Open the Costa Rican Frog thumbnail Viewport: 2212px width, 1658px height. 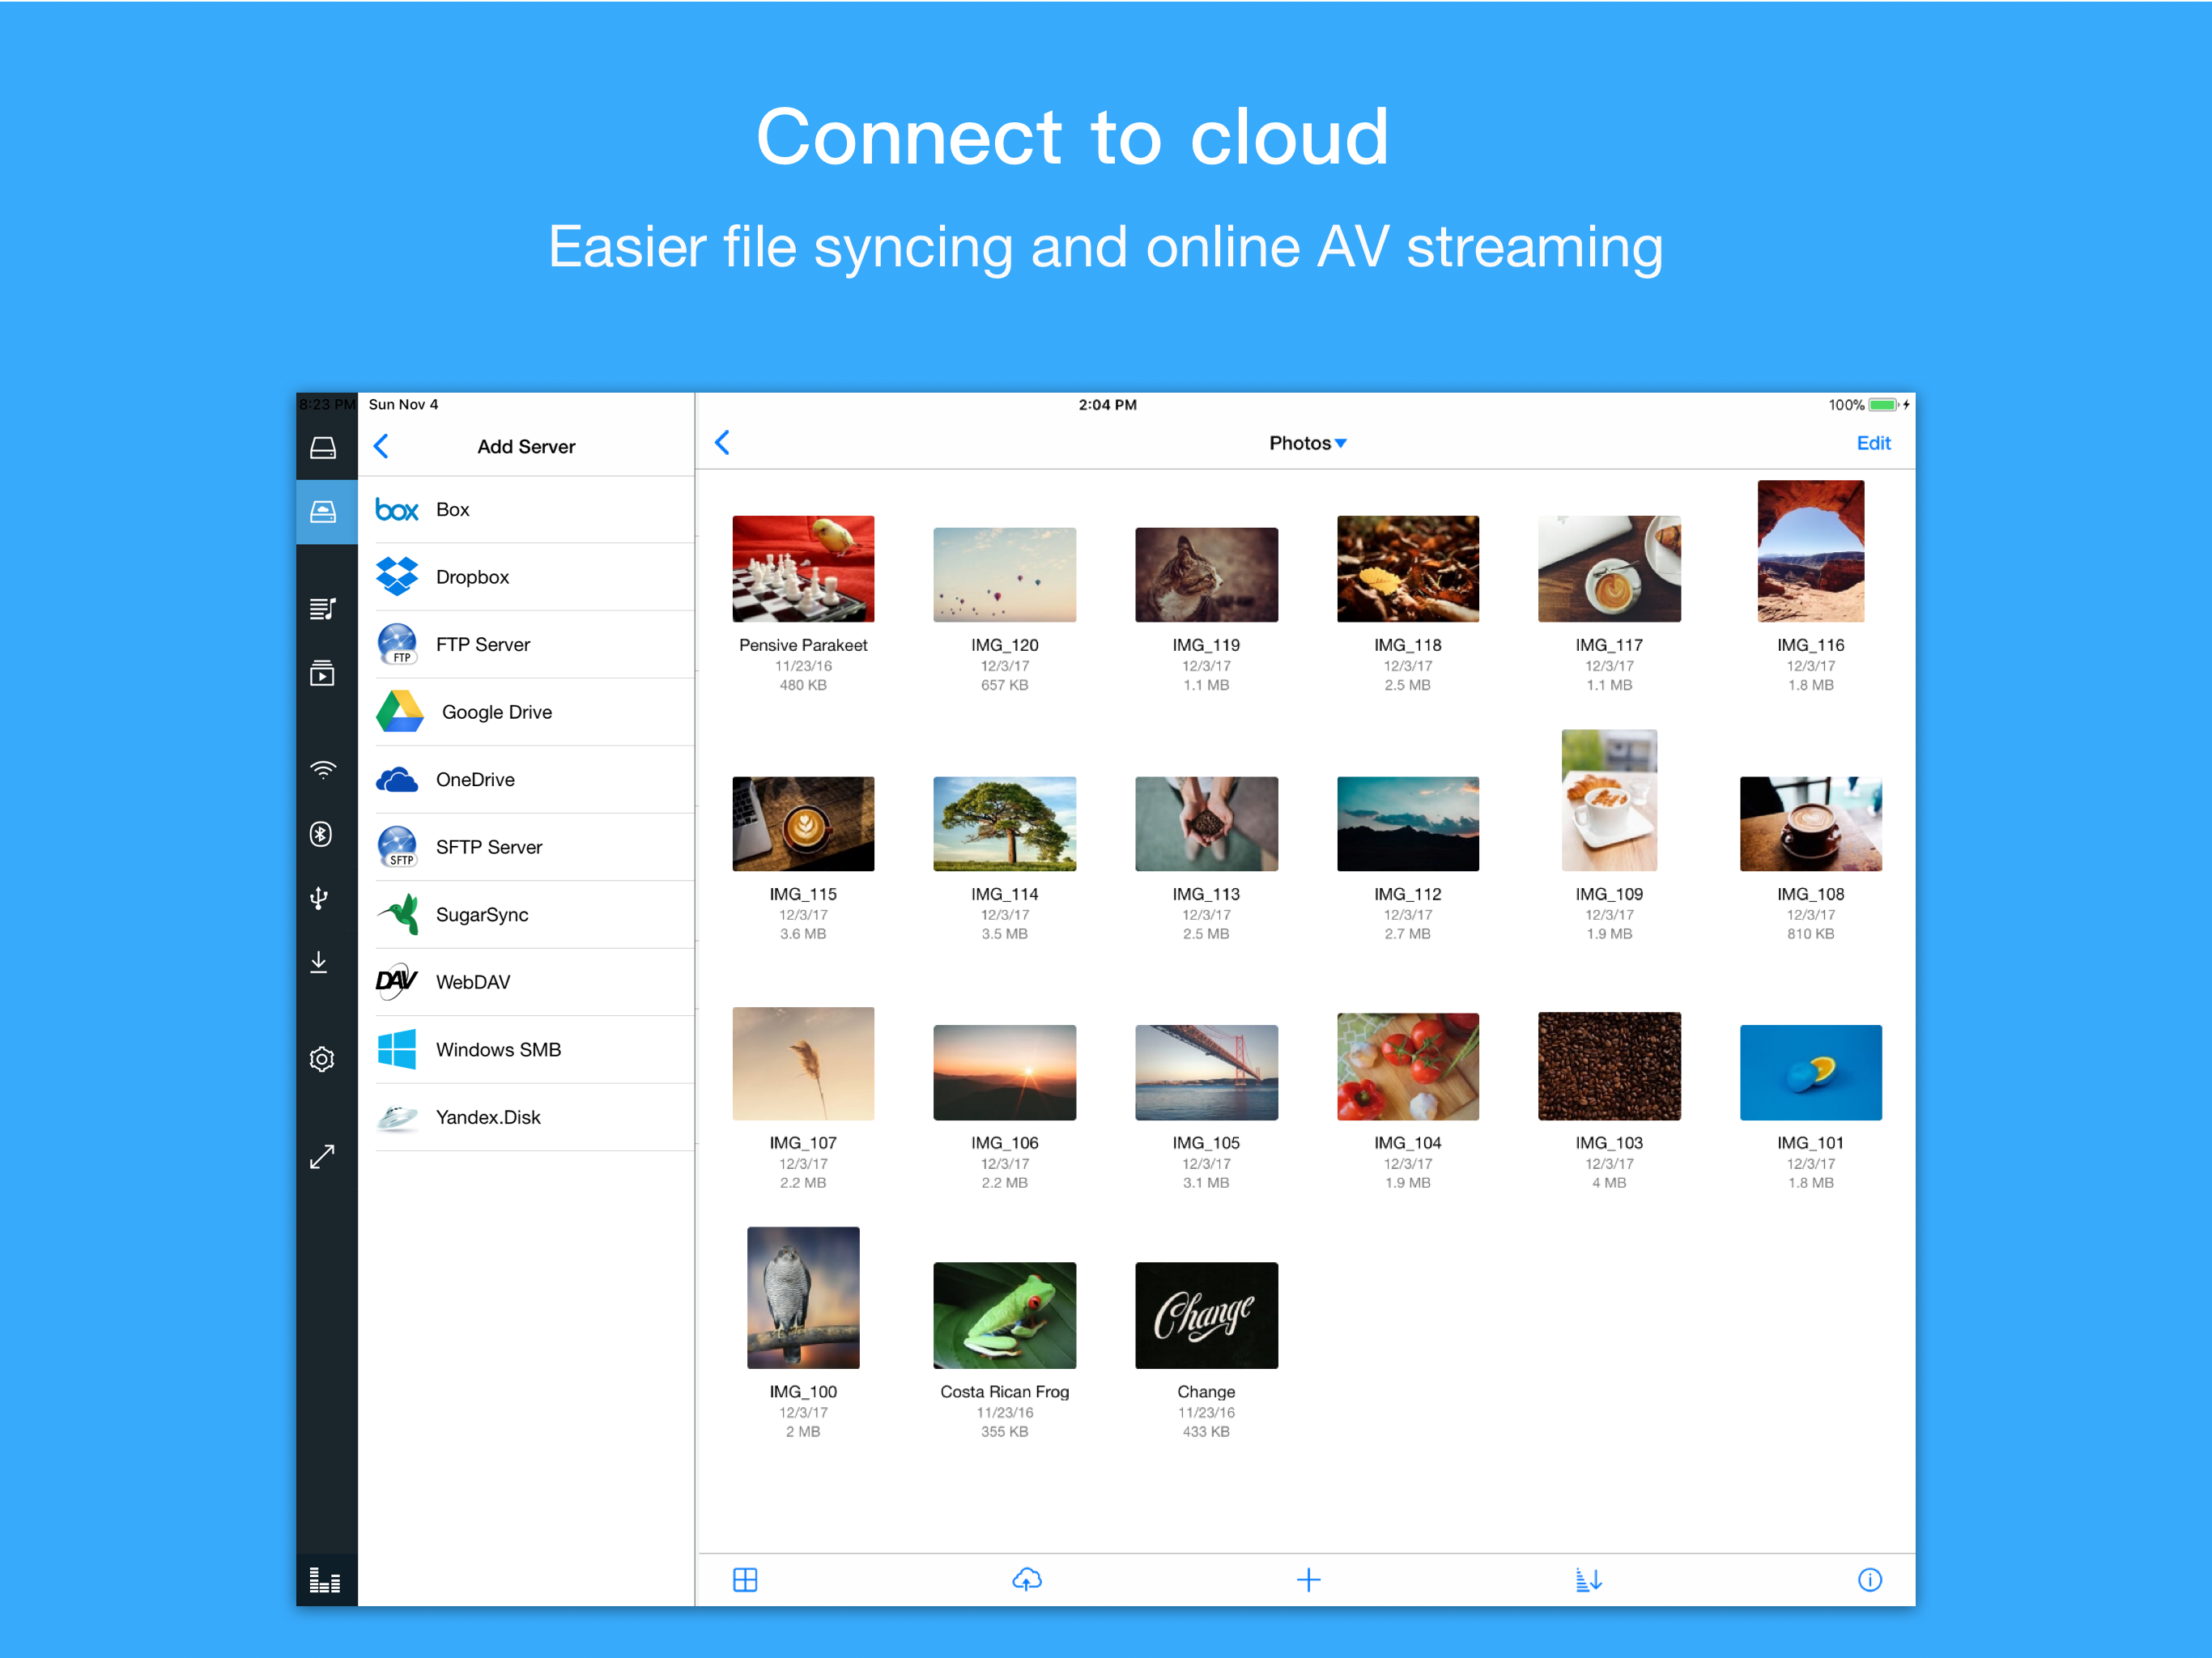pos(1004,1315)
